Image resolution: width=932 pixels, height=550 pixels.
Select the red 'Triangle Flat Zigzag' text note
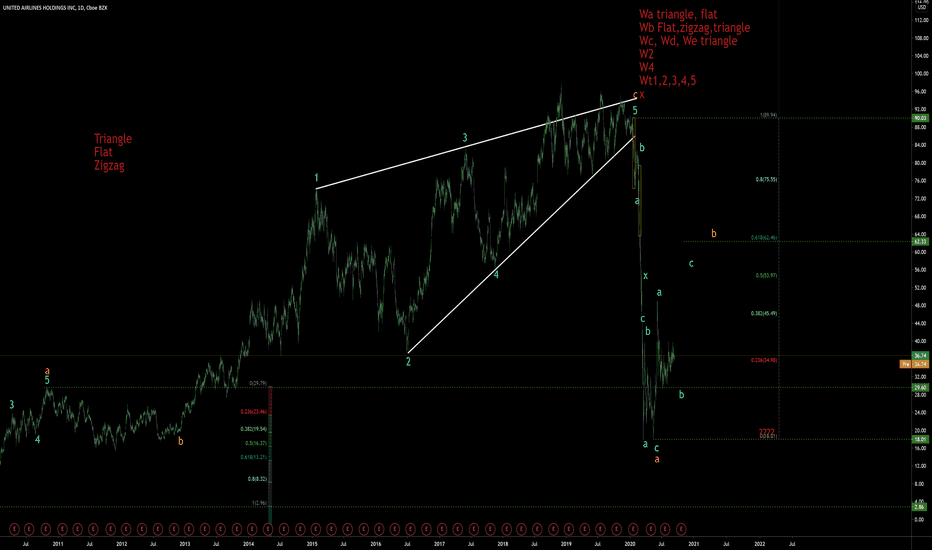pos(113,152)
